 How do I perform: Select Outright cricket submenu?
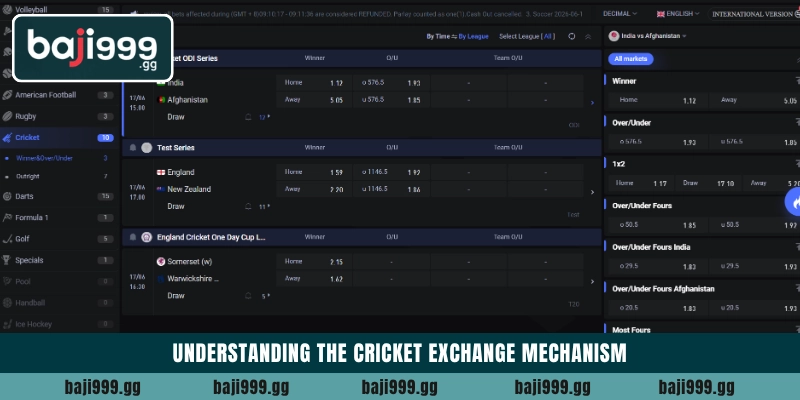(x=28, y=177)
